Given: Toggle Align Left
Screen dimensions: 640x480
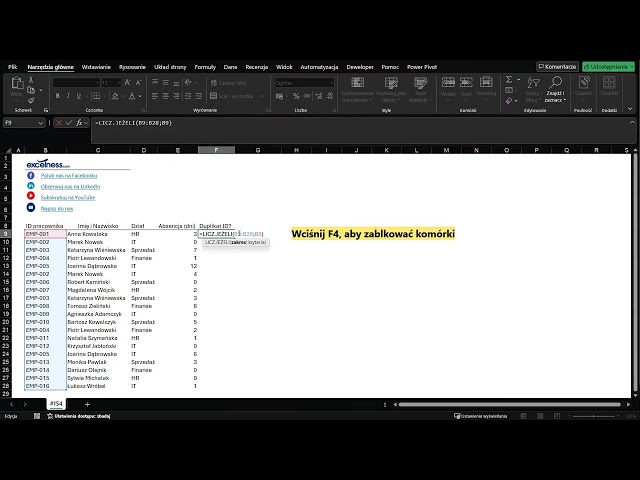Looking at the screenshot, I should coord(155,96).
